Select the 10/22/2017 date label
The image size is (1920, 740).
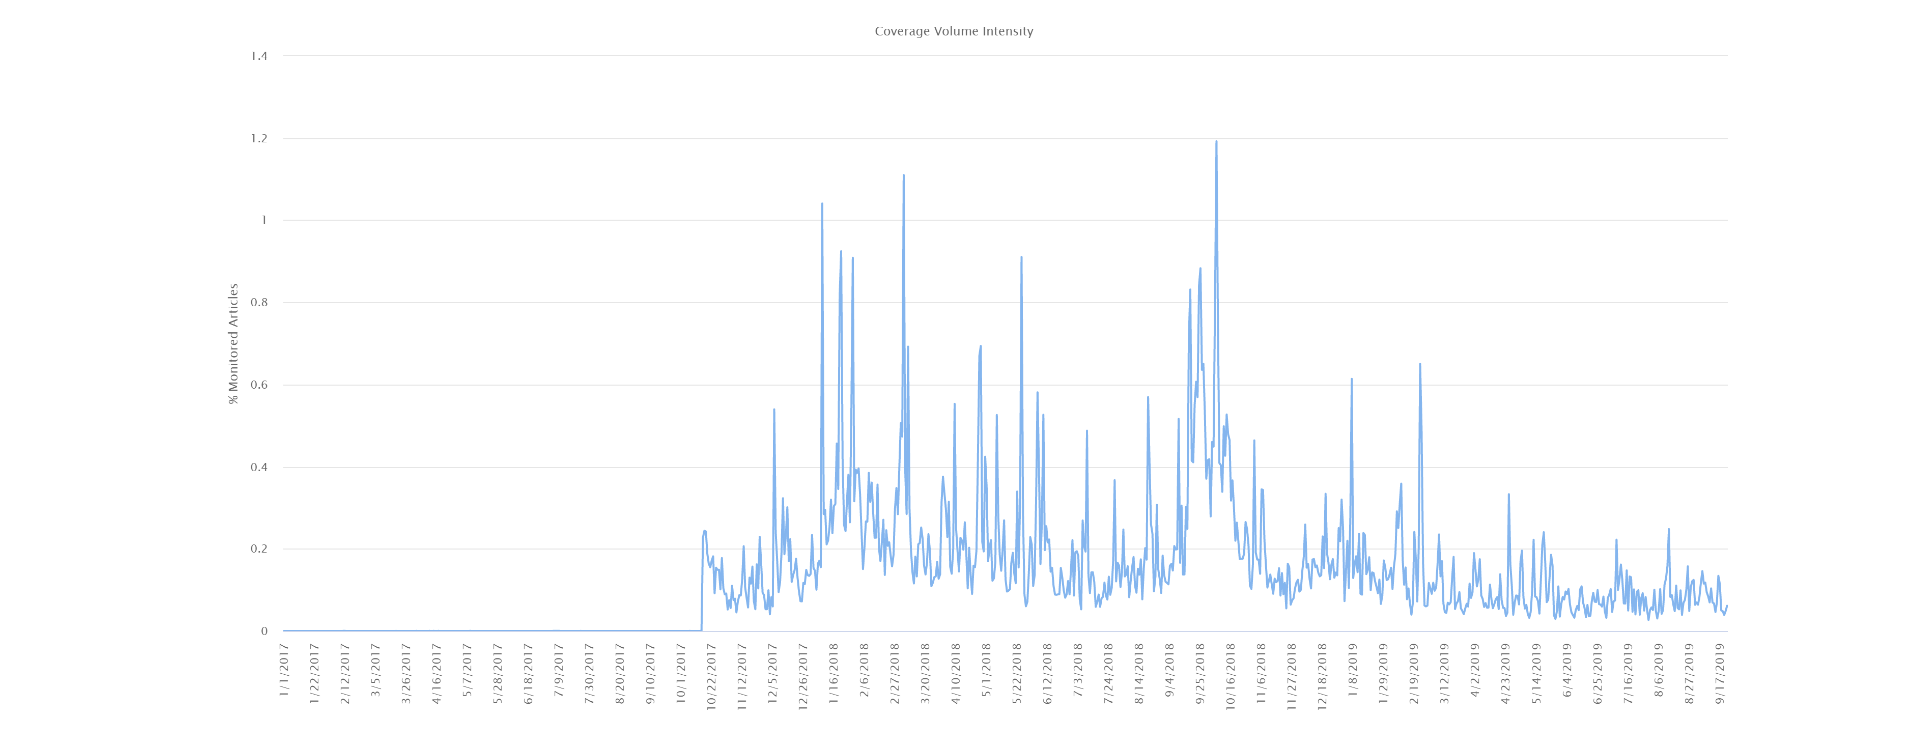(x=712, y=673)
